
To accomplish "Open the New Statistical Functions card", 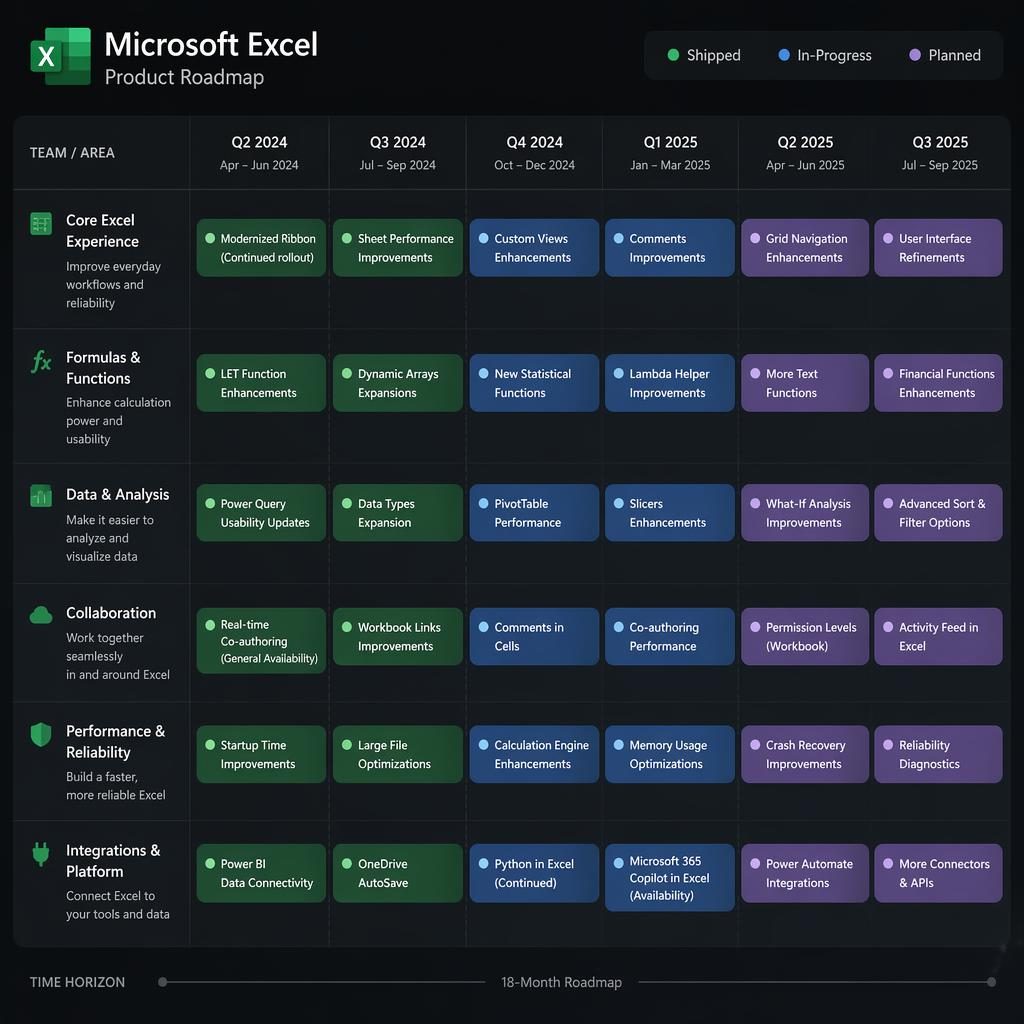I will pyautogui.click(x=534, y=383).
